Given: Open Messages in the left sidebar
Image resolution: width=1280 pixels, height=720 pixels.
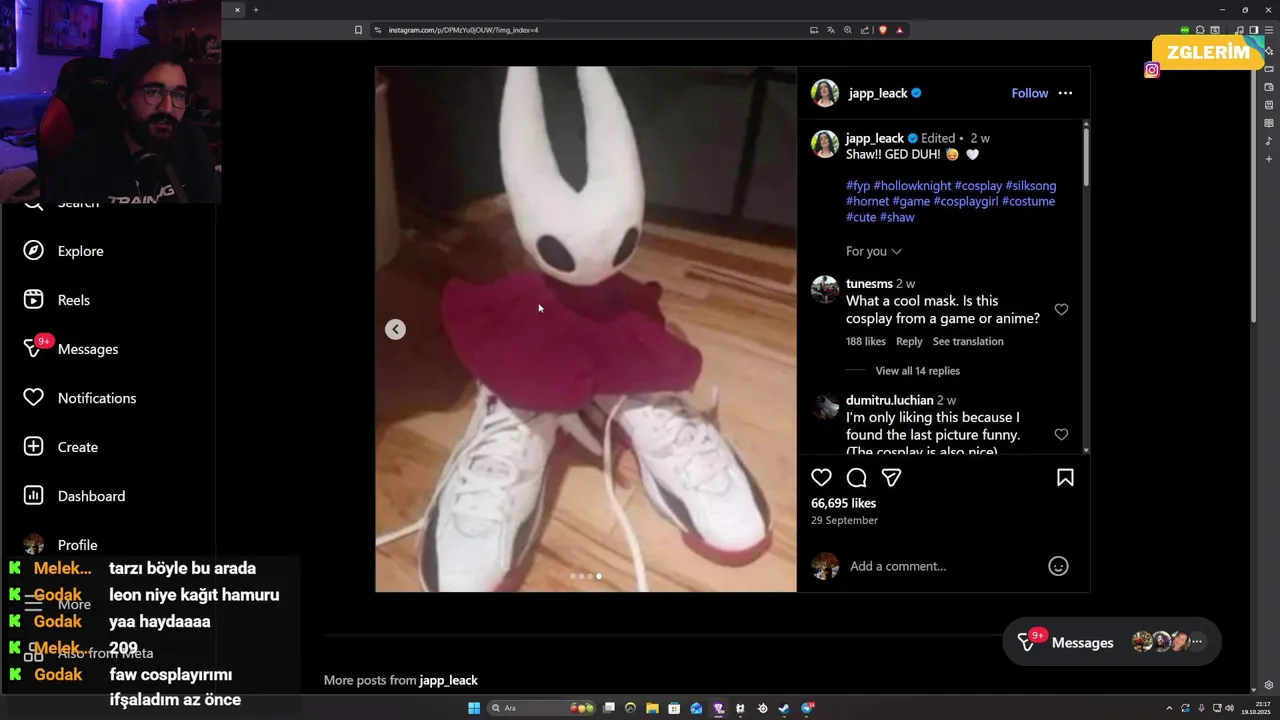Looking at the screenshot, I should click(x=71, y=349).
